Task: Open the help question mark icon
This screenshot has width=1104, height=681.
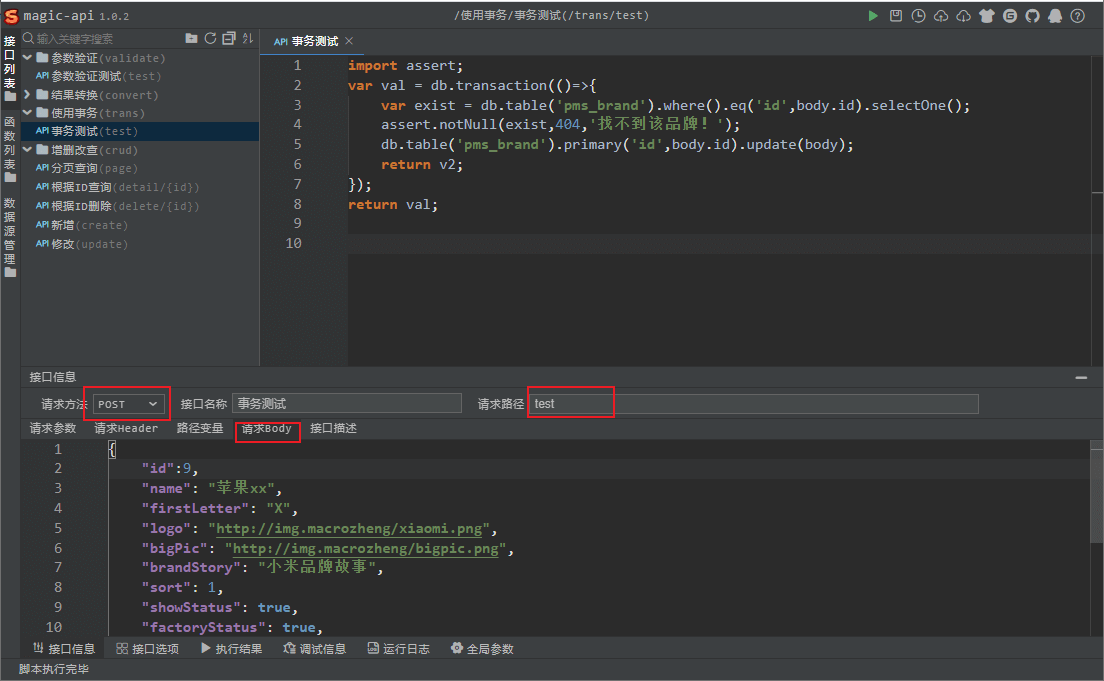Action: click(x=1077, y=15)
